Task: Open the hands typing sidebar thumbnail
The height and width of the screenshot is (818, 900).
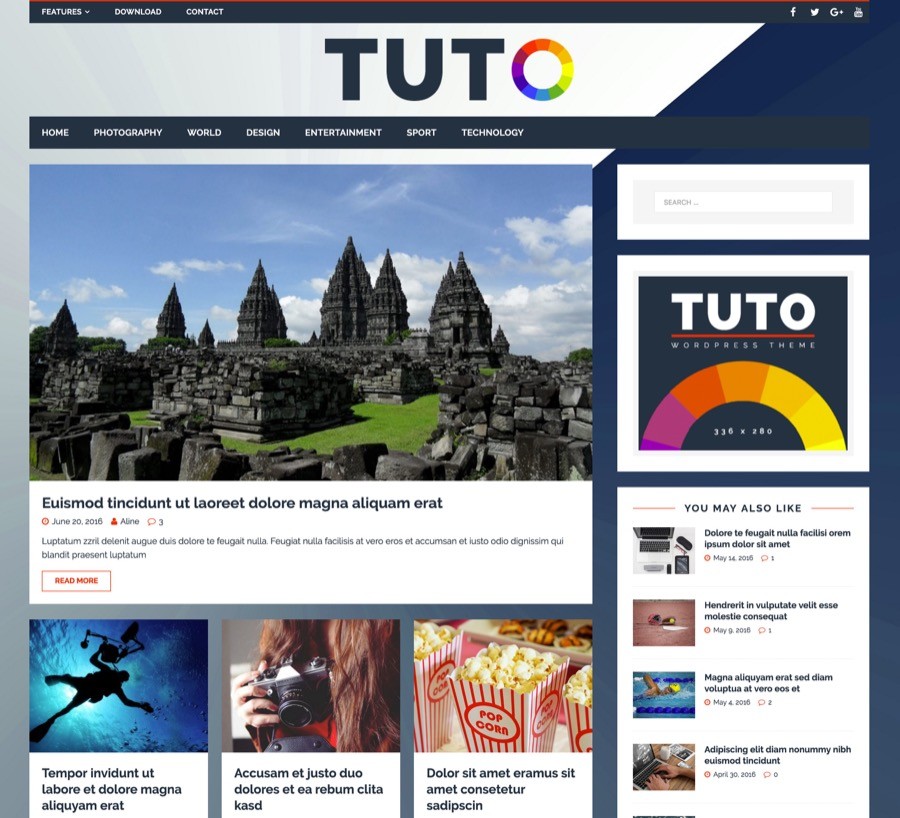Action: [x=664, y=767]
